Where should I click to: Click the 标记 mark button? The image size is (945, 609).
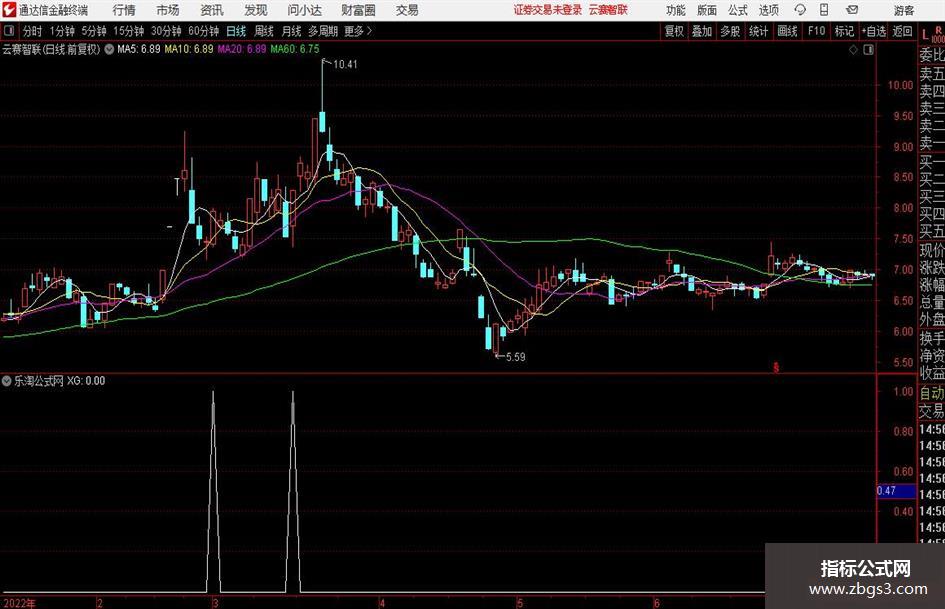(844, 31)
